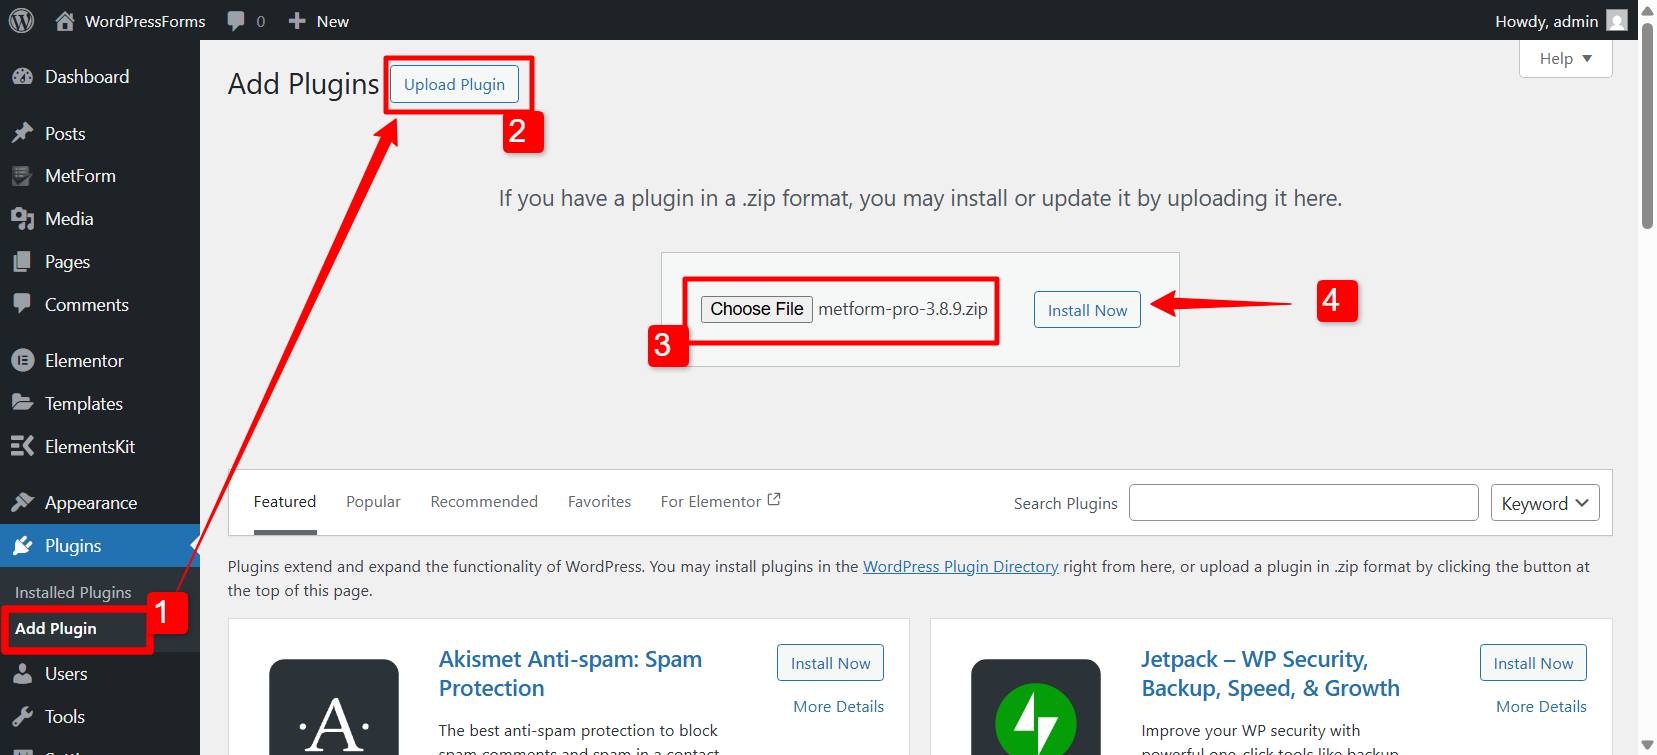The image size is (1657, 755).
Task: Click the New content menu label
Action: (333, 21)
